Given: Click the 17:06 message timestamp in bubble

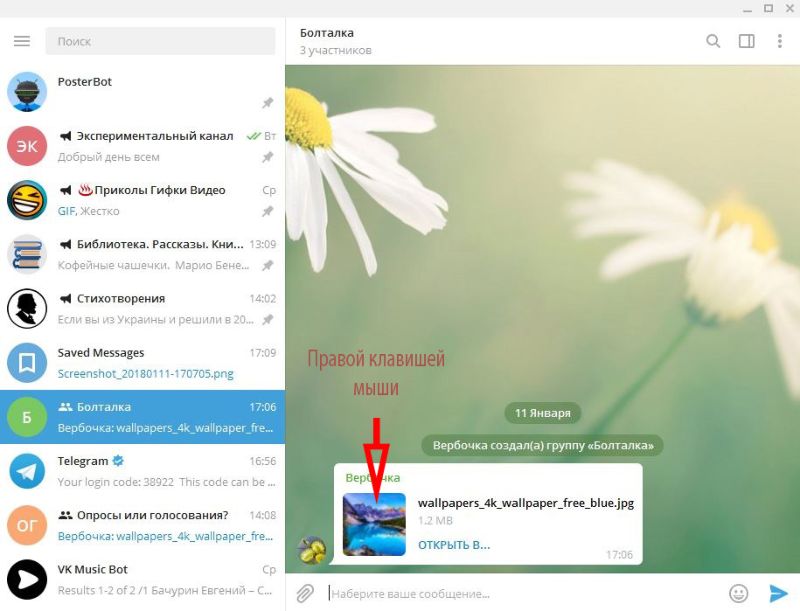Looking at the screenshot, I should click(x=619, y=554).
